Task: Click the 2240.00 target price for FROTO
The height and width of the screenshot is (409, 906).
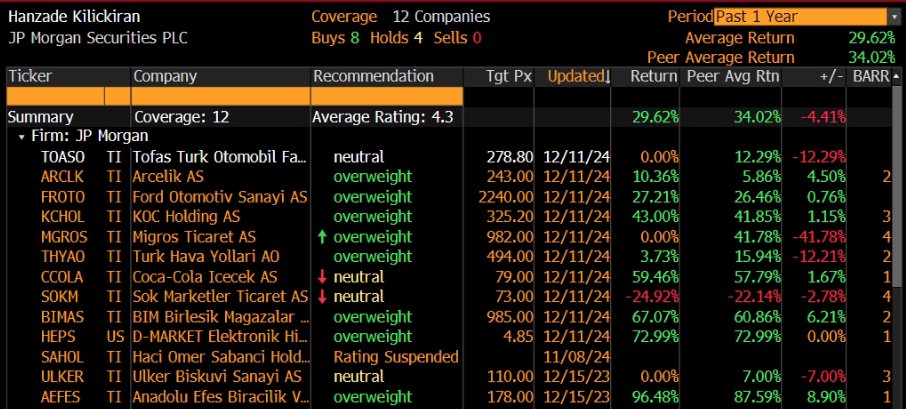Action: click(x=506, y=197)
